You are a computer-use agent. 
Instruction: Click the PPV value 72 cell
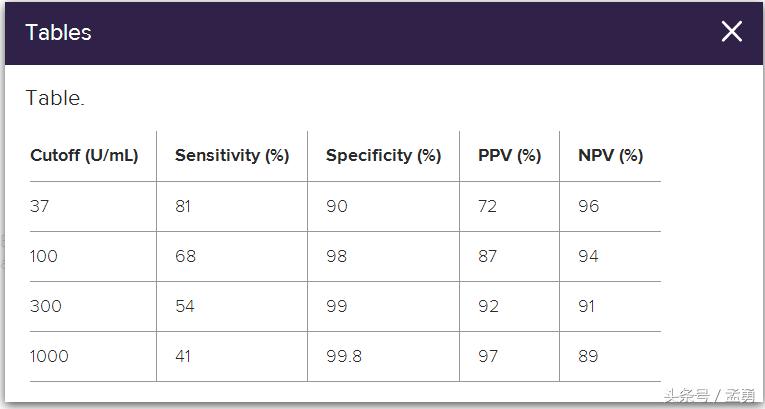coord(488,206)
